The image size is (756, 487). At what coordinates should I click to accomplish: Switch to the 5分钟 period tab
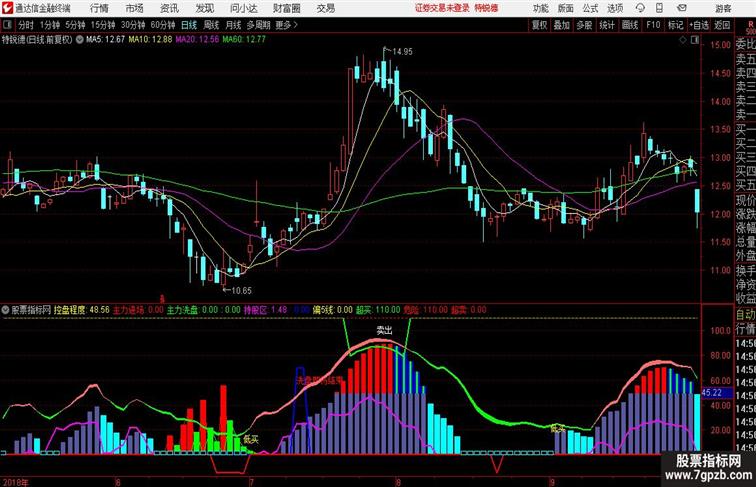75,25
